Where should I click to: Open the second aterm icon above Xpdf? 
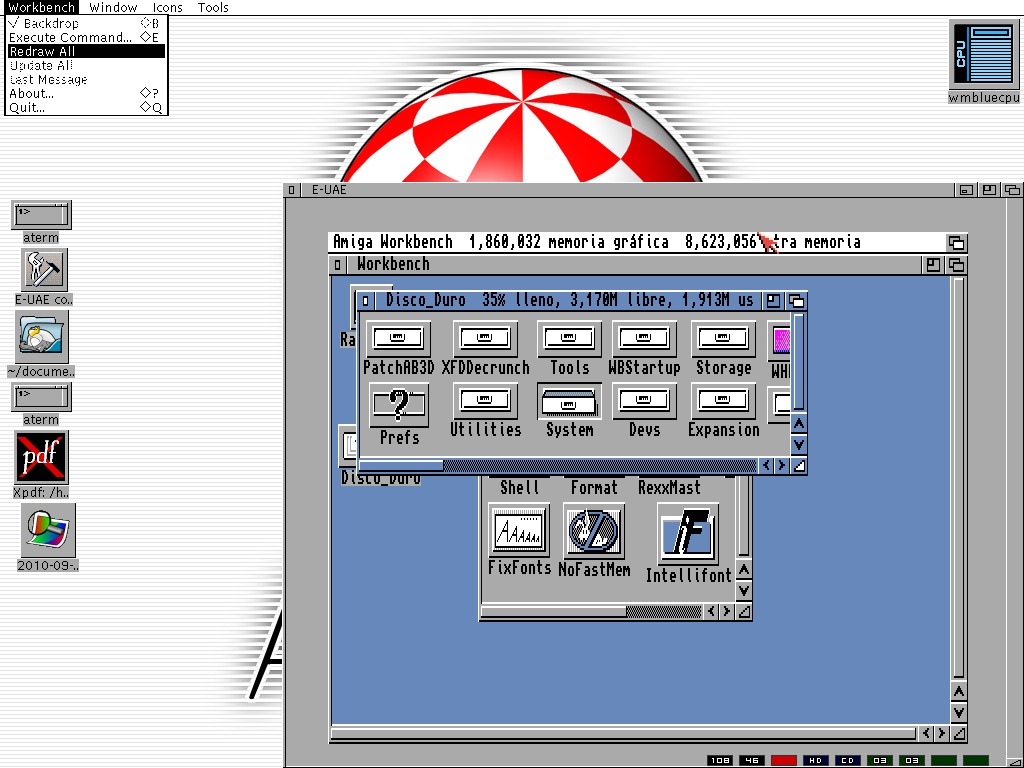pyautogui.click(x=41, y=397)
